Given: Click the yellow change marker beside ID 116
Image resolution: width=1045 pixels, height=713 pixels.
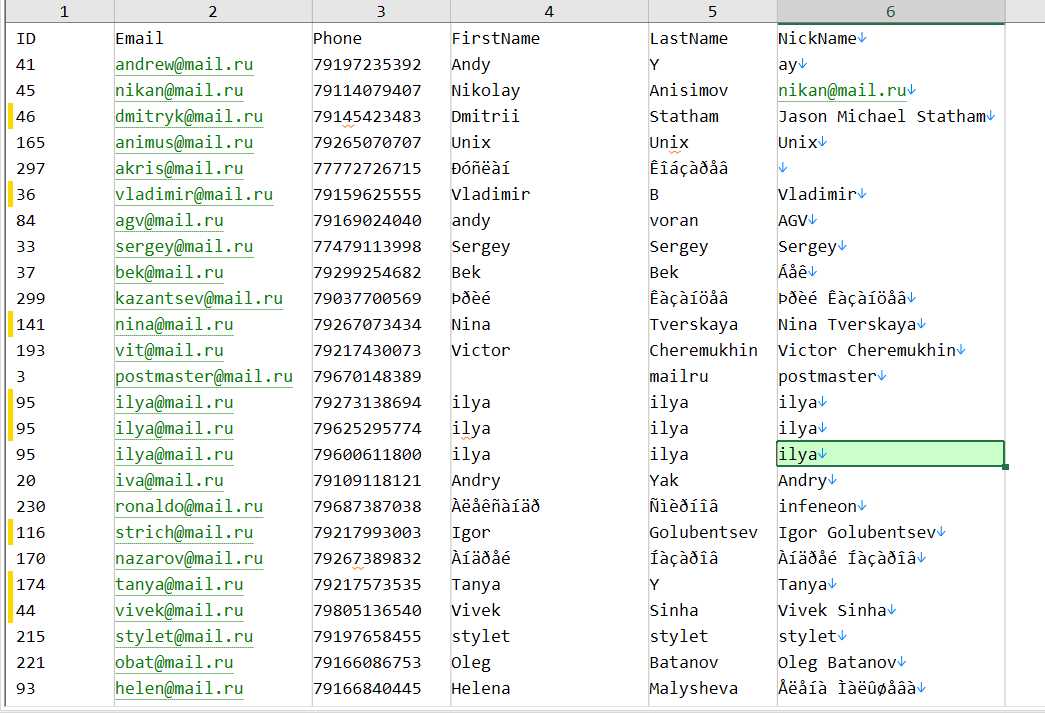Looking at the screenshot, I should click(x=10, y=532).
